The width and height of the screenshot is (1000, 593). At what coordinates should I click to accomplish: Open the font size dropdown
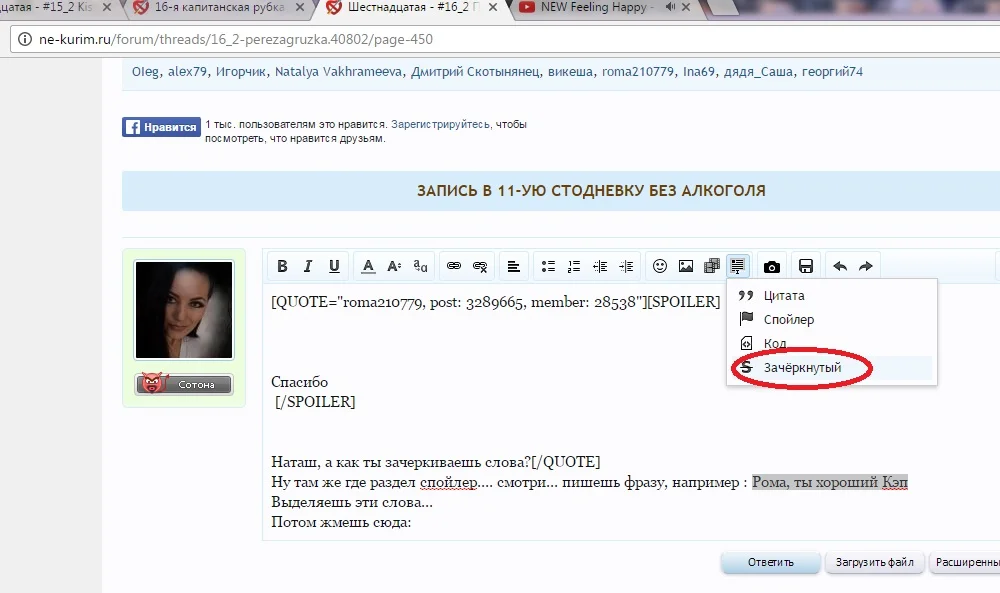click(392, 265)
